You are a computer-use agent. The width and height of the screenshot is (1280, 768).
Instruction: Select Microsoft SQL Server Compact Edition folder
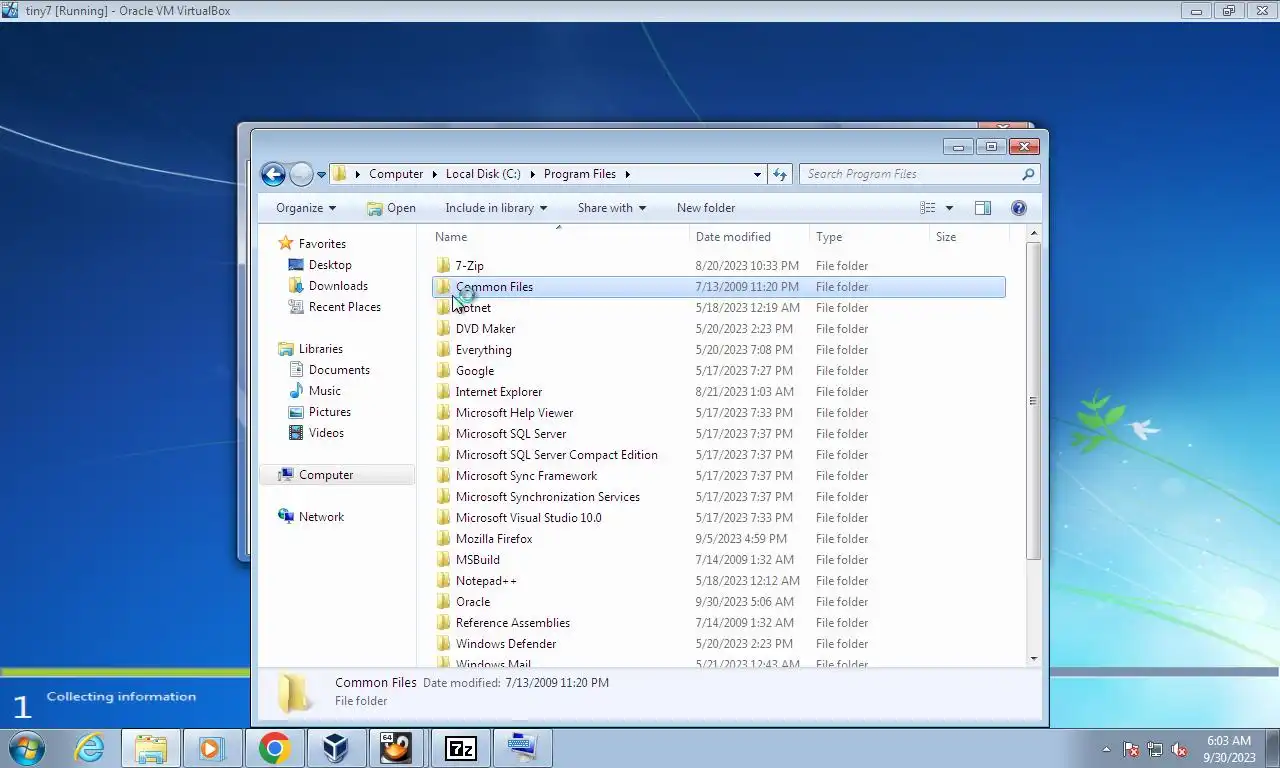click(x=556, y=455)
